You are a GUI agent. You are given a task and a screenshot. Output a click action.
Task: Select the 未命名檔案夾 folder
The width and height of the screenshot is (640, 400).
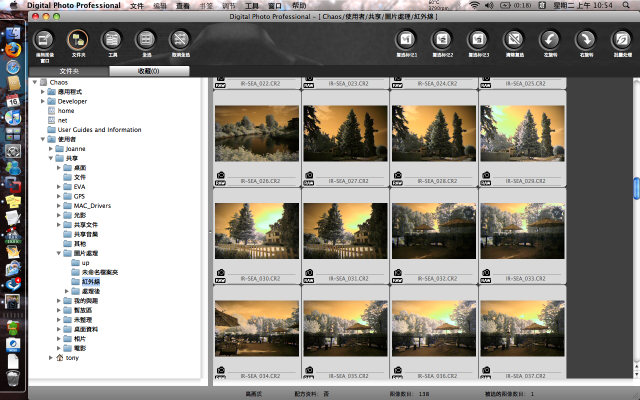tap(100, 272)
